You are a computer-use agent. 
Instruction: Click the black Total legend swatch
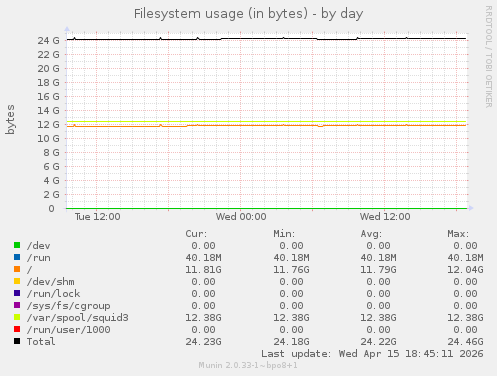[x=17, y=341]
